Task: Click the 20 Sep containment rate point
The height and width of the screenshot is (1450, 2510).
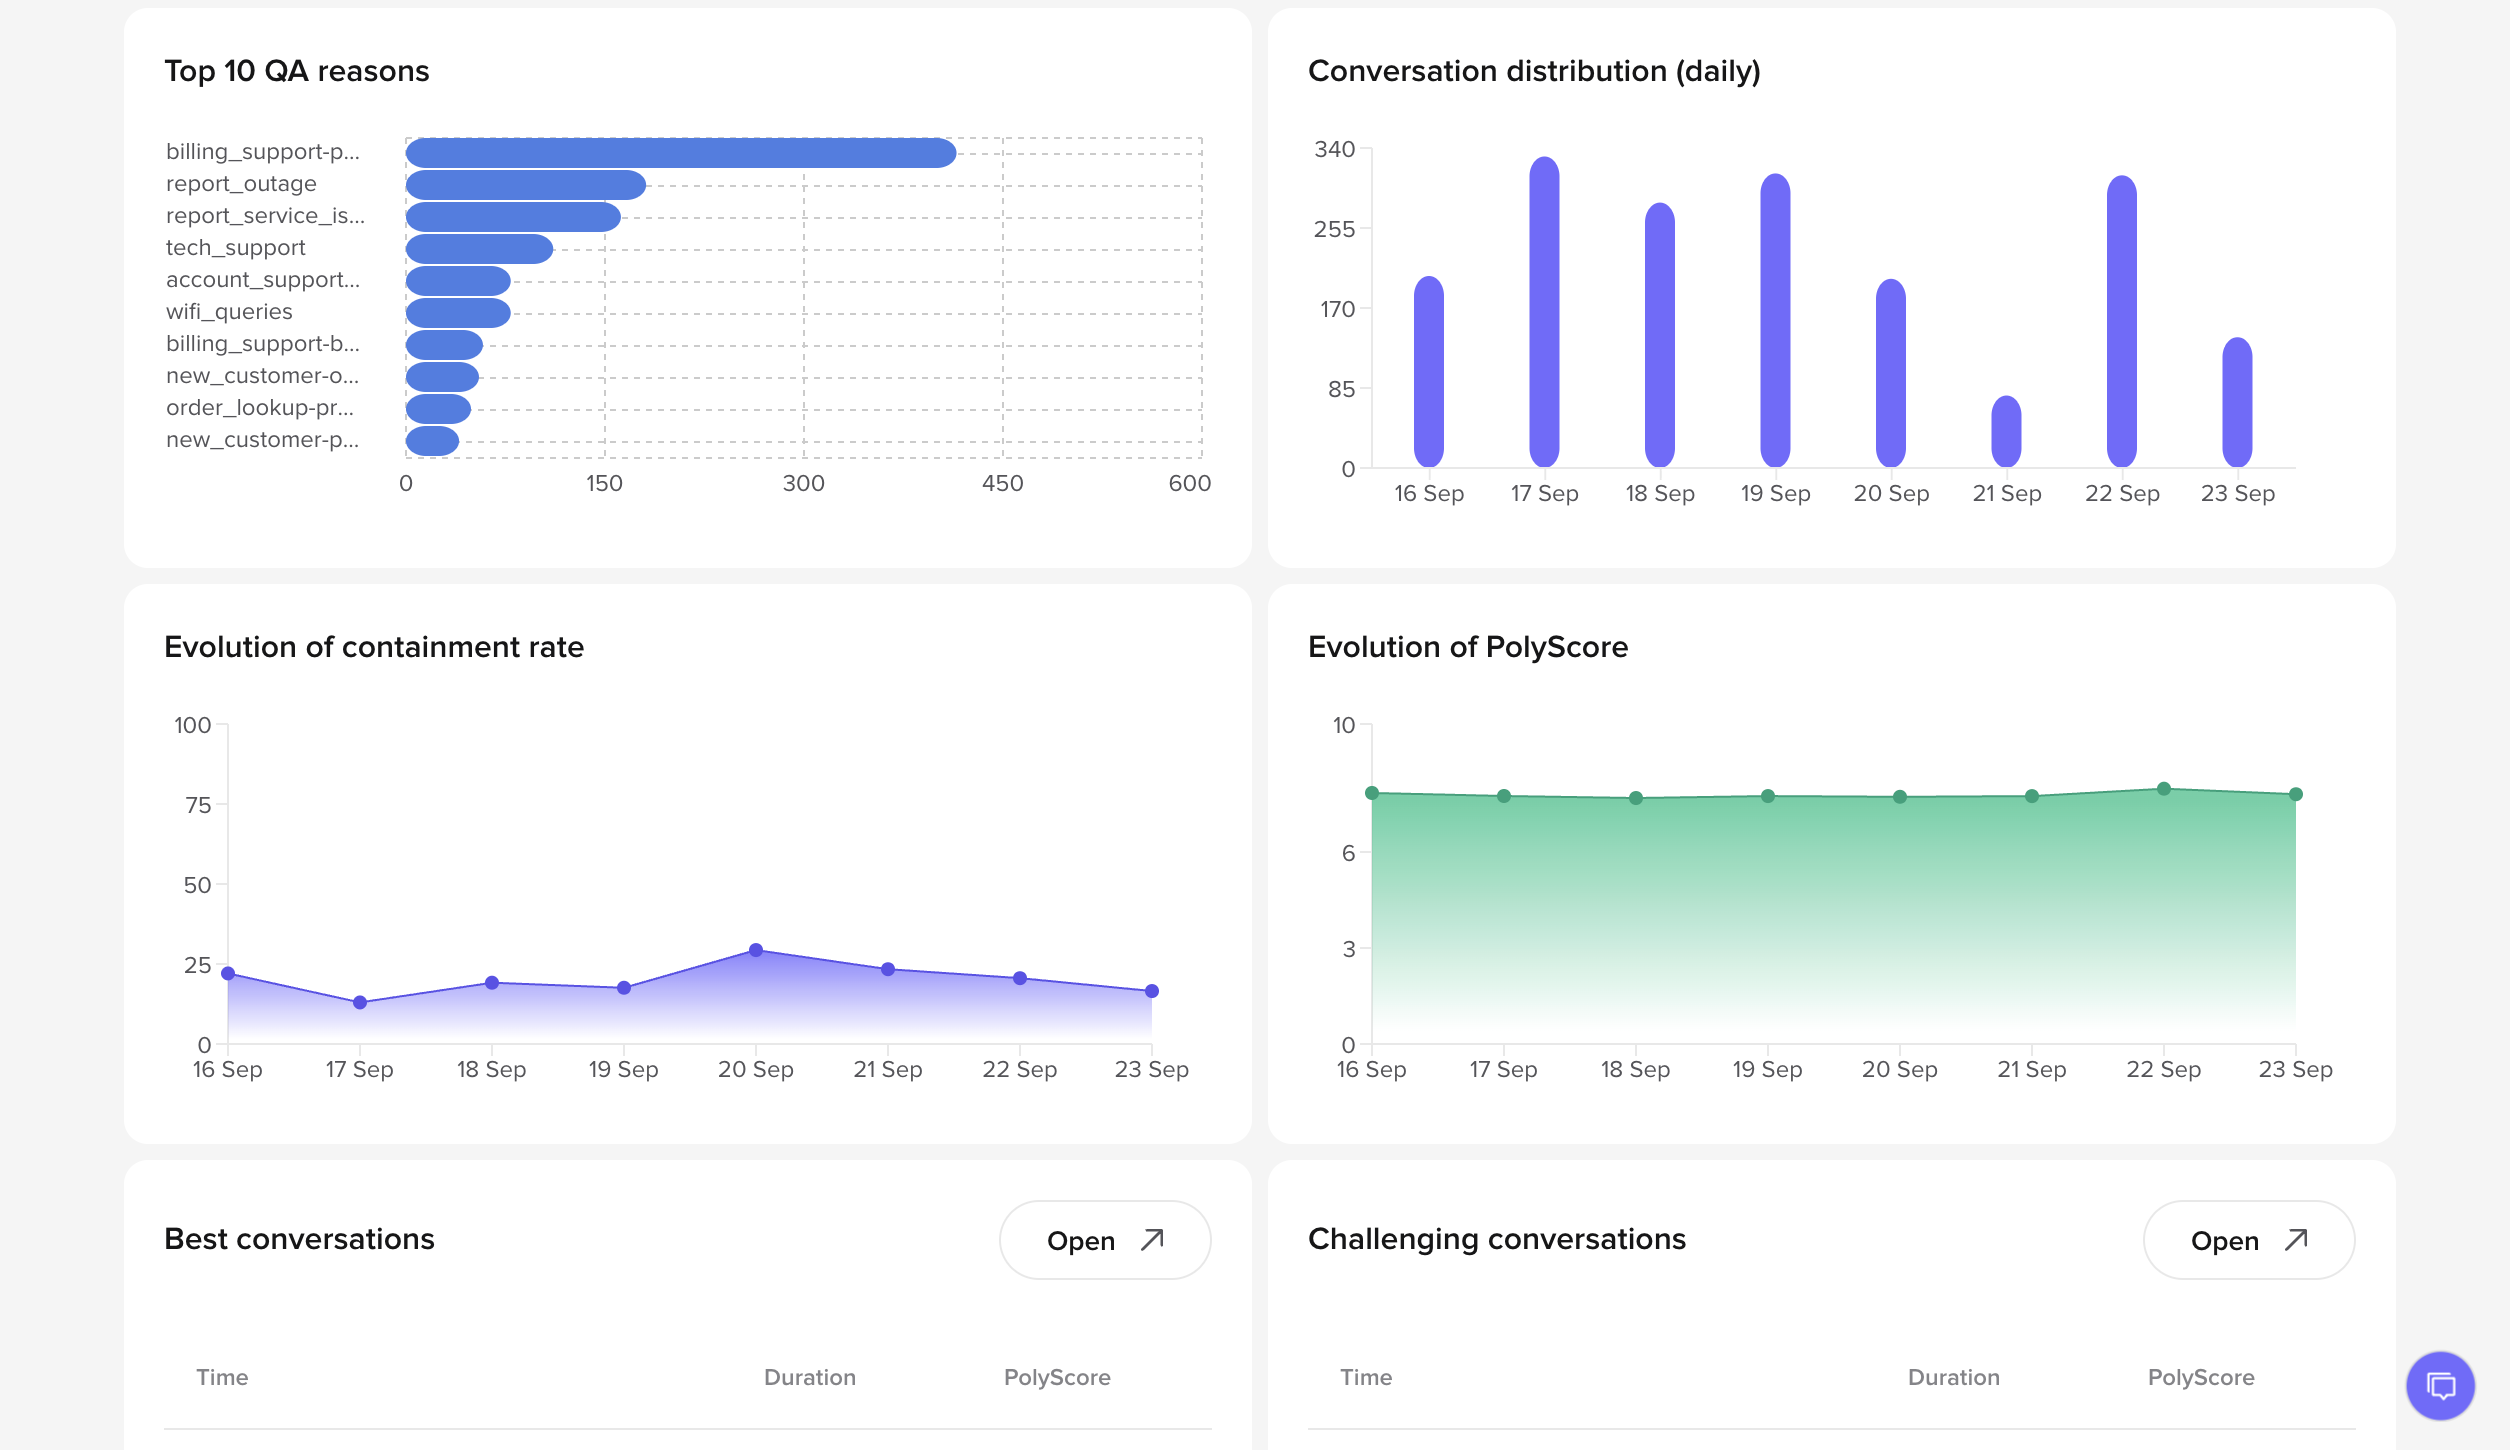Action: pyautogui.click(x=756, y=950)
